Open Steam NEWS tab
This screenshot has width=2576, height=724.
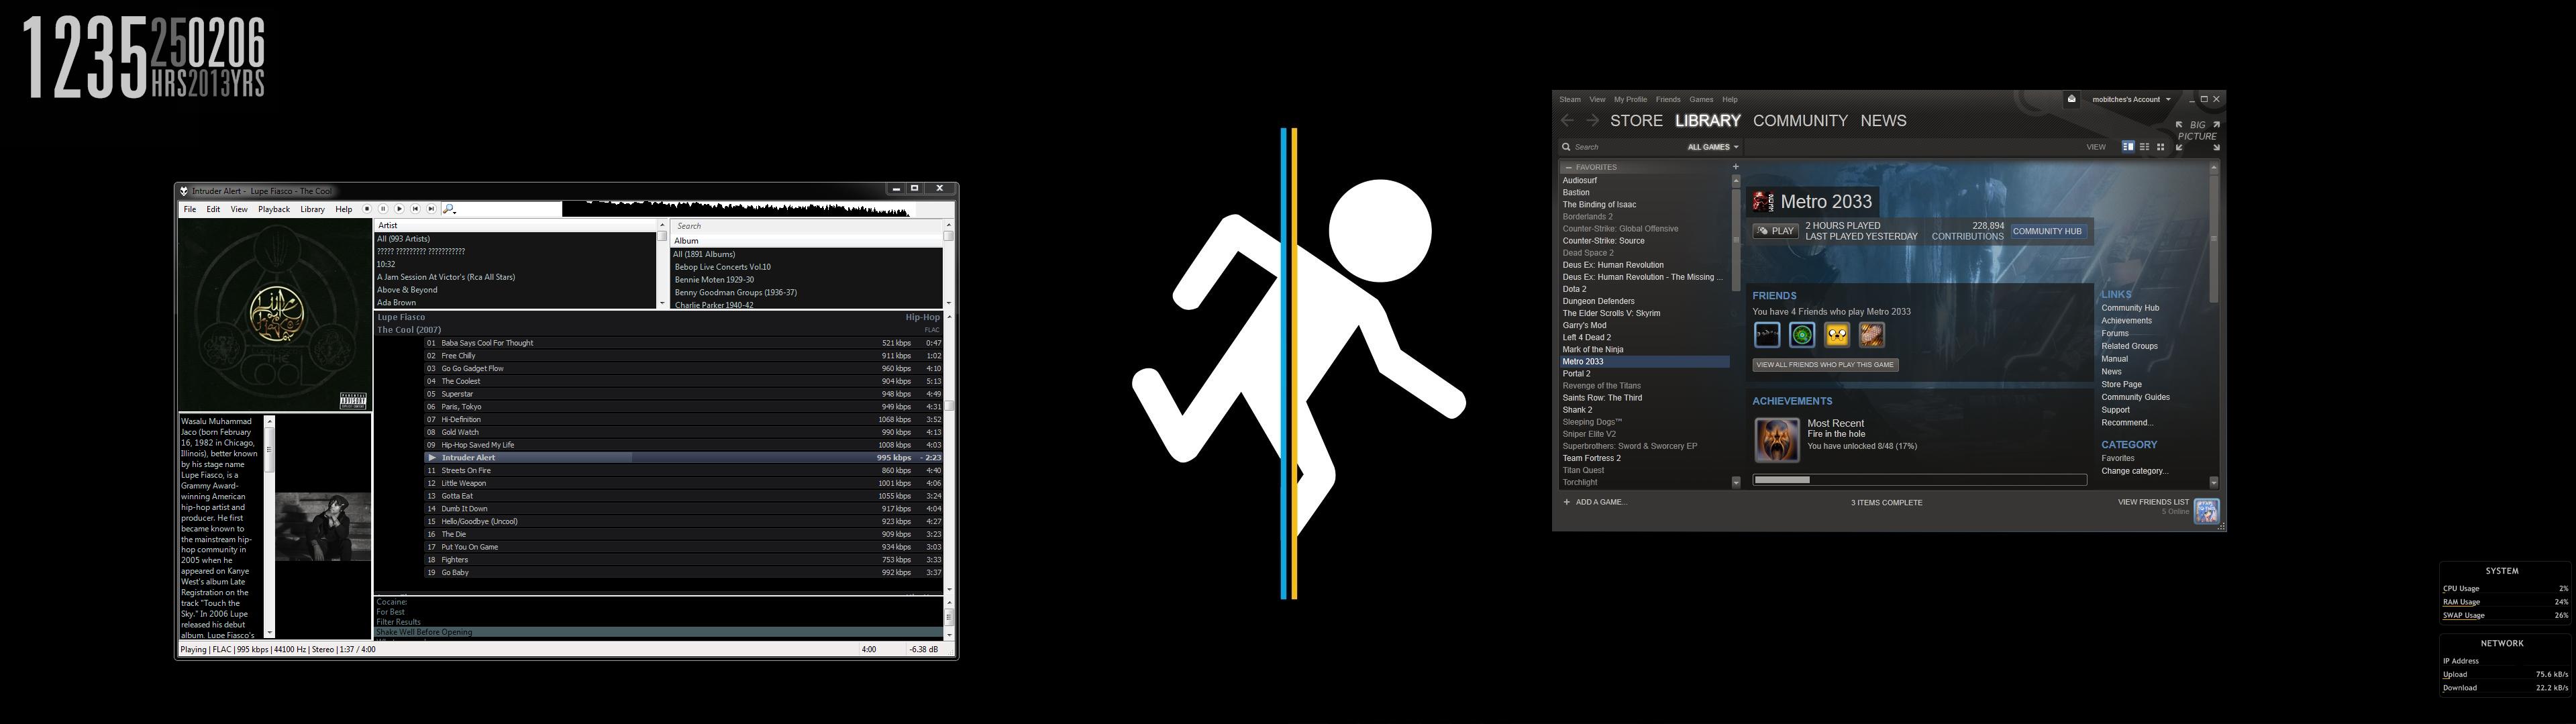1883,121
